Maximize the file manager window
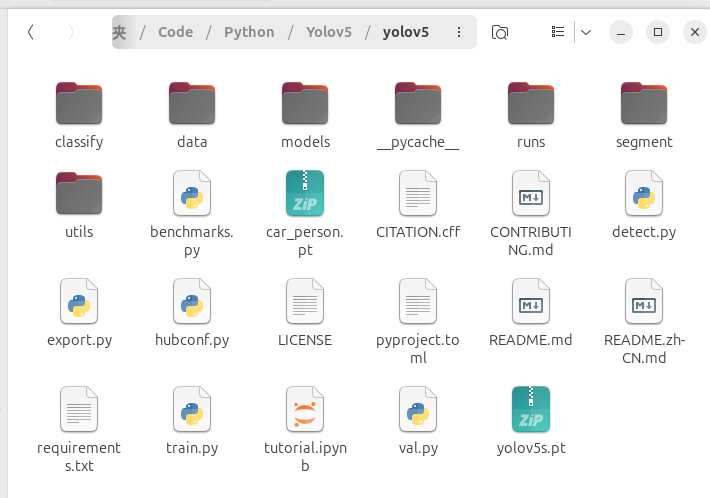Viewport: 710px width, 498px height. tap(658, 32)
